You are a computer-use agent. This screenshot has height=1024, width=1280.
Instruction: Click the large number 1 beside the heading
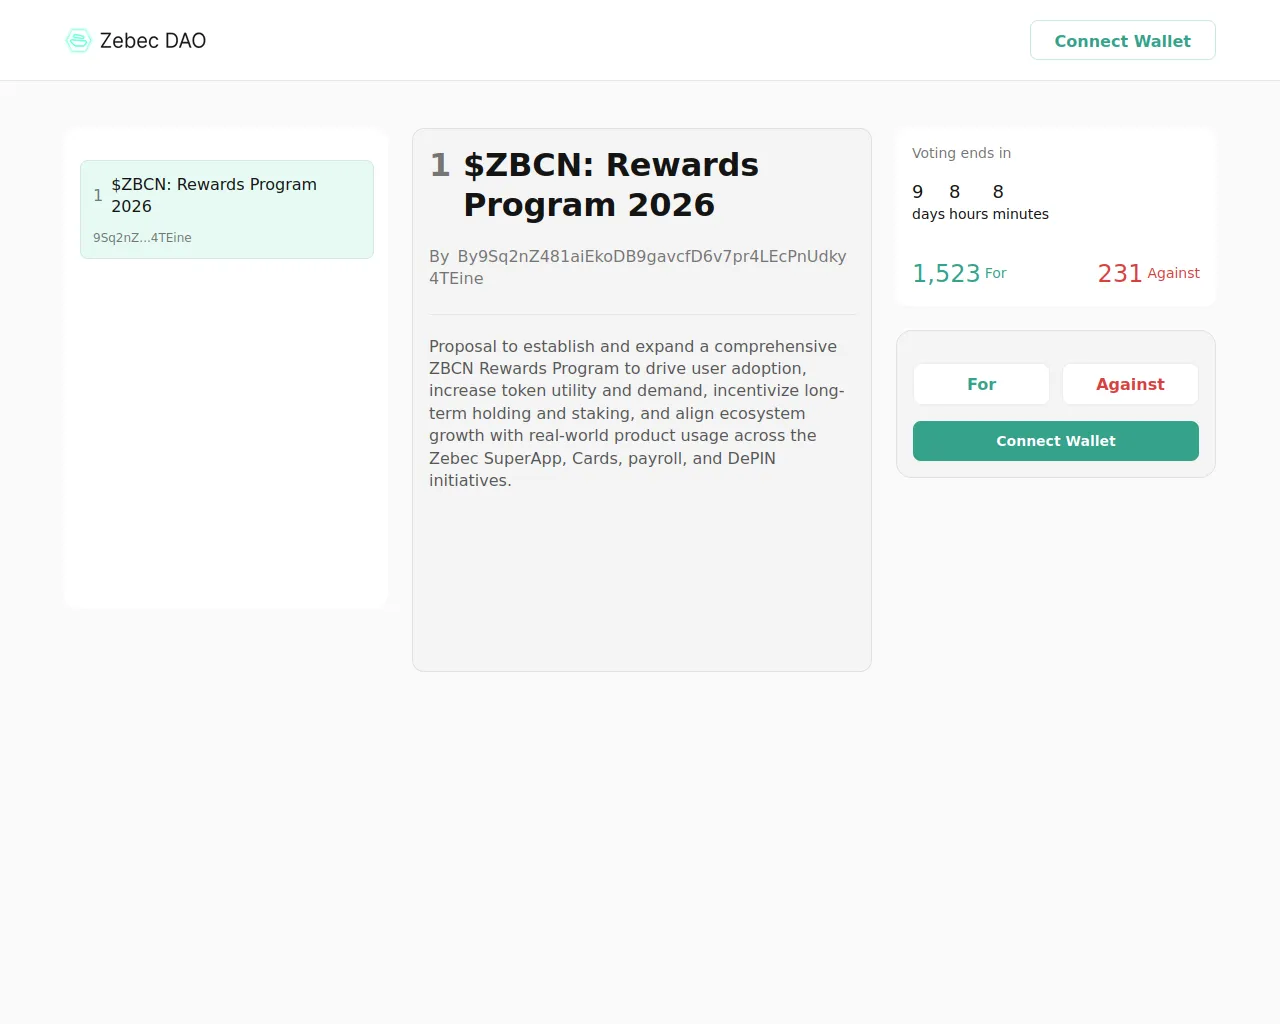coord(440,165)
